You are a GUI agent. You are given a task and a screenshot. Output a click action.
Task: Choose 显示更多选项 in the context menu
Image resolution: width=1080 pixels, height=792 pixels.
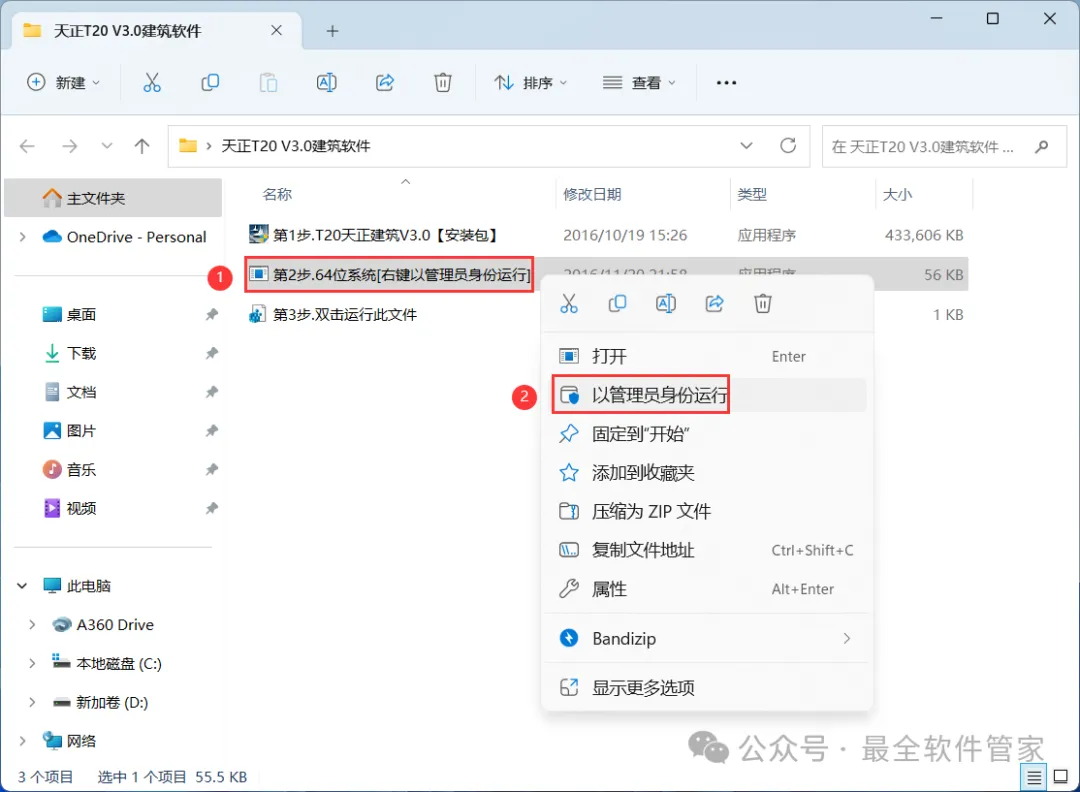pos(707,687)
